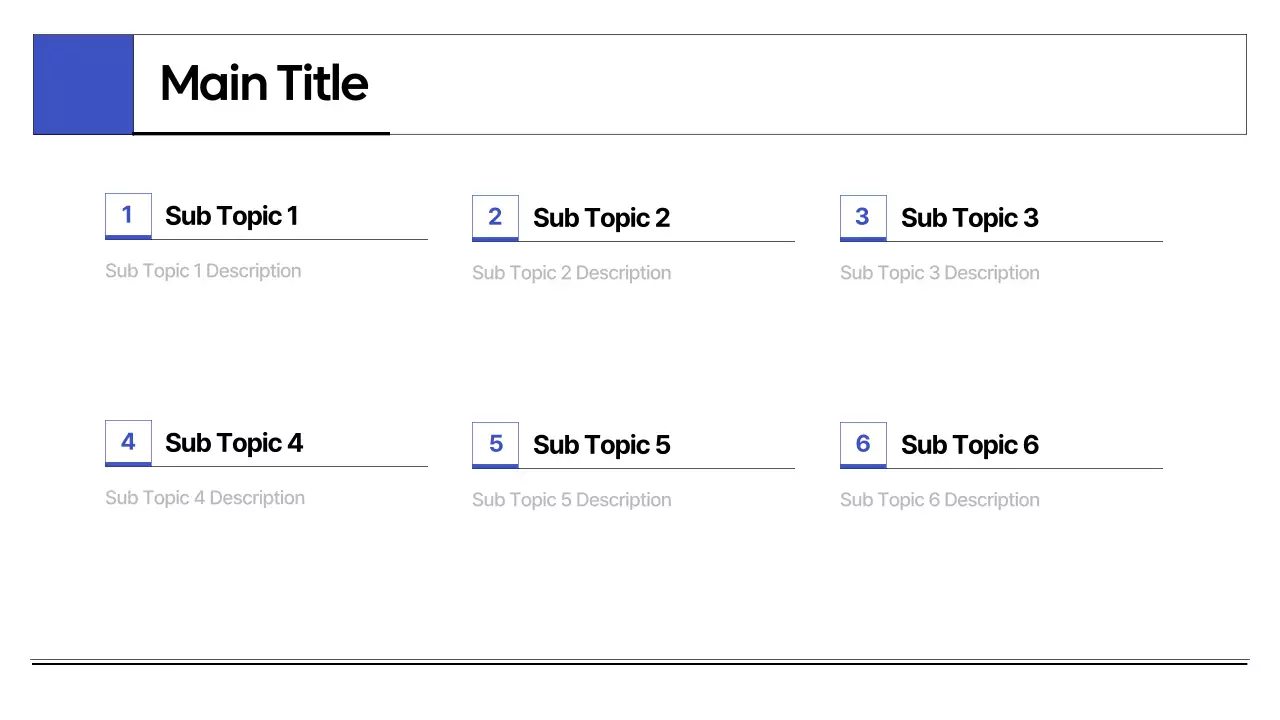Click the Sub Topic 5 heading
Screen dimensions: 1280x720
pos(601,445)
